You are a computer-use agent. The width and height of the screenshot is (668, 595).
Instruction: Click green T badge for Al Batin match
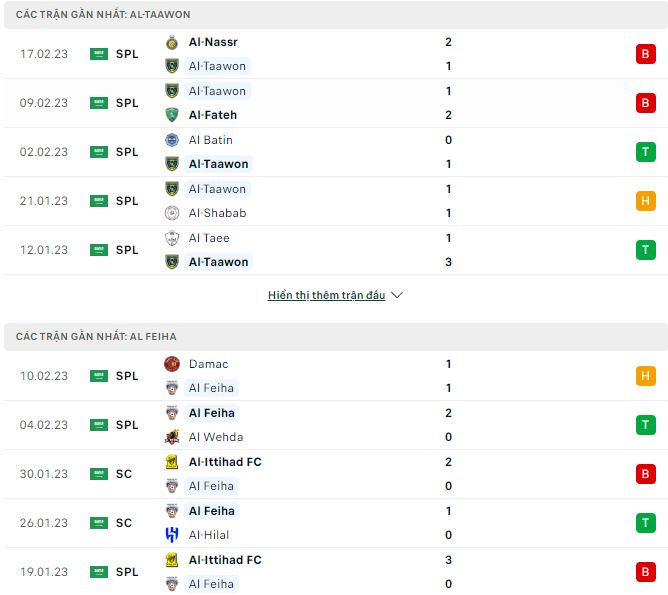645,152
